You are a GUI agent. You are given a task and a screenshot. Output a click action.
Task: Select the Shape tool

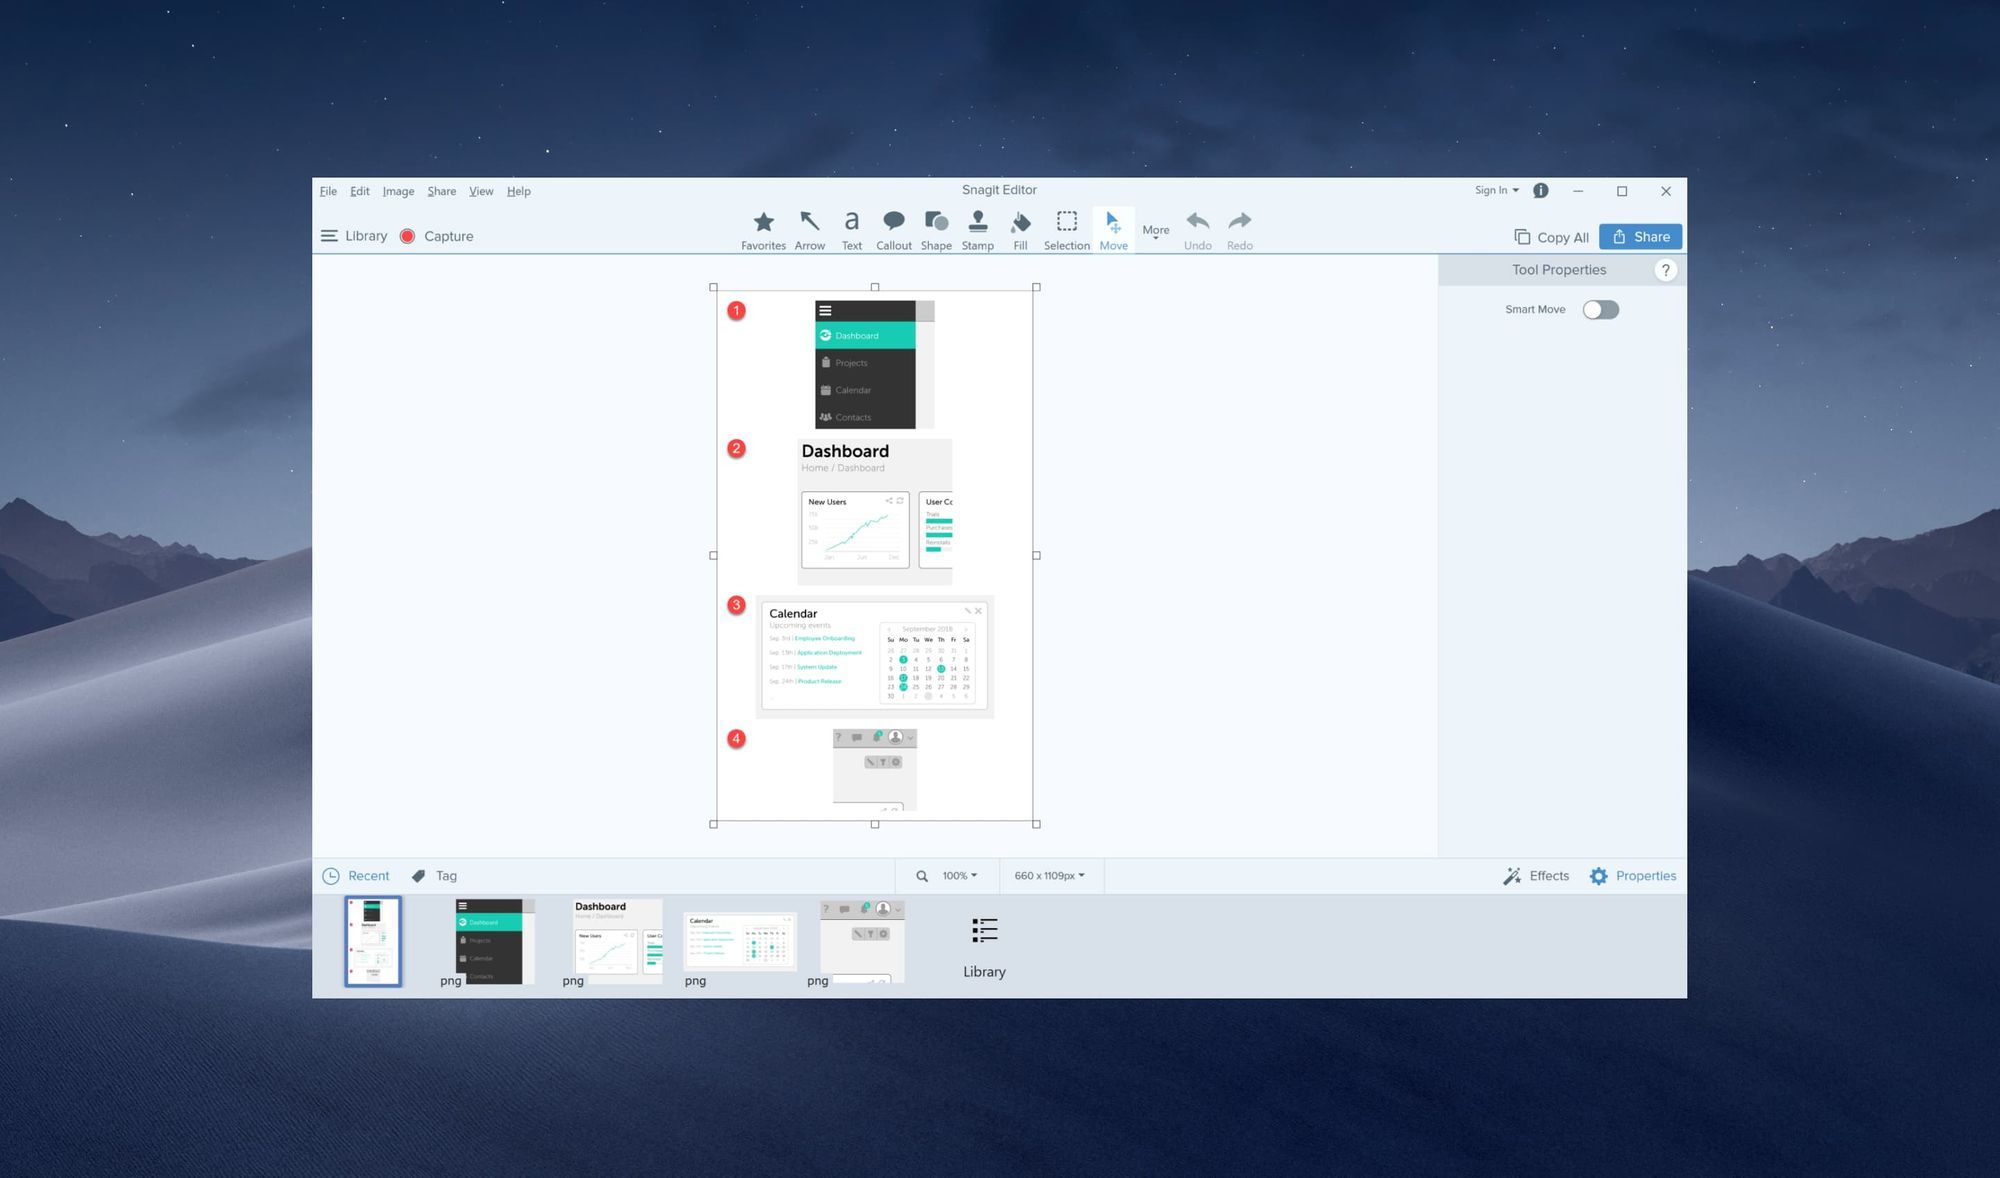tap(935, 227)
